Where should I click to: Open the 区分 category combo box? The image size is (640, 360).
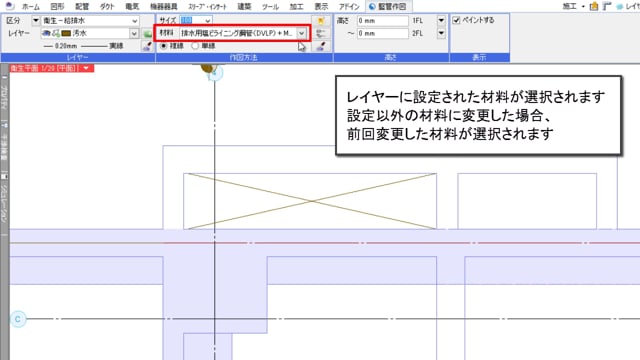pyautogui.click(x=90, y=20)
